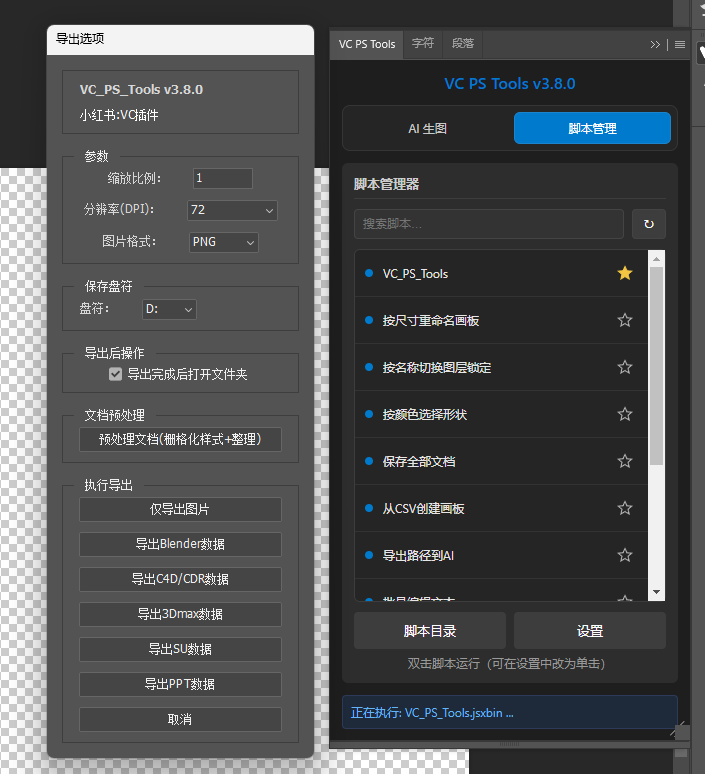Viewport: 705px width, 774px height.
Task: Favorite the 按尺寸重命名画板 script star
Action: click(625, 320)
